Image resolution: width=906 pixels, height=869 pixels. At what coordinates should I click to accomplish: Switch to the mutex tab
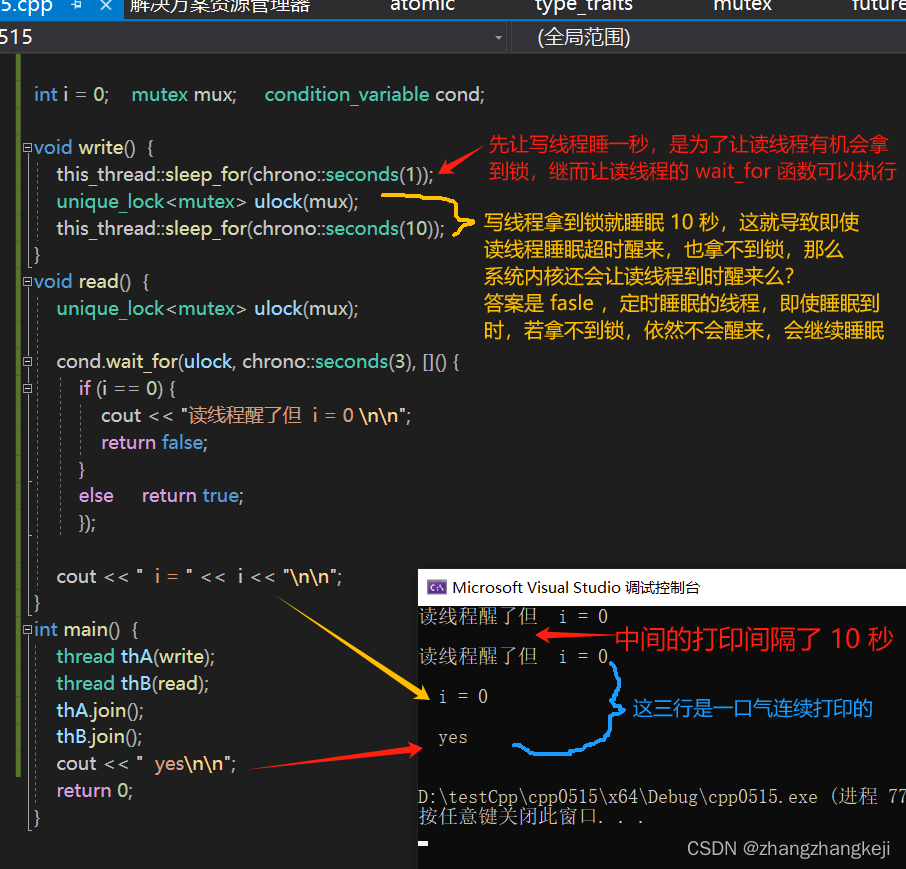[x=742, y=5]
